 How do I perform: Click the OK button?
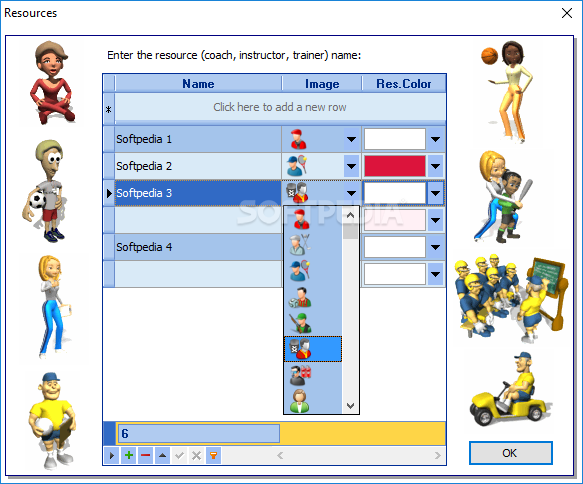510,453
